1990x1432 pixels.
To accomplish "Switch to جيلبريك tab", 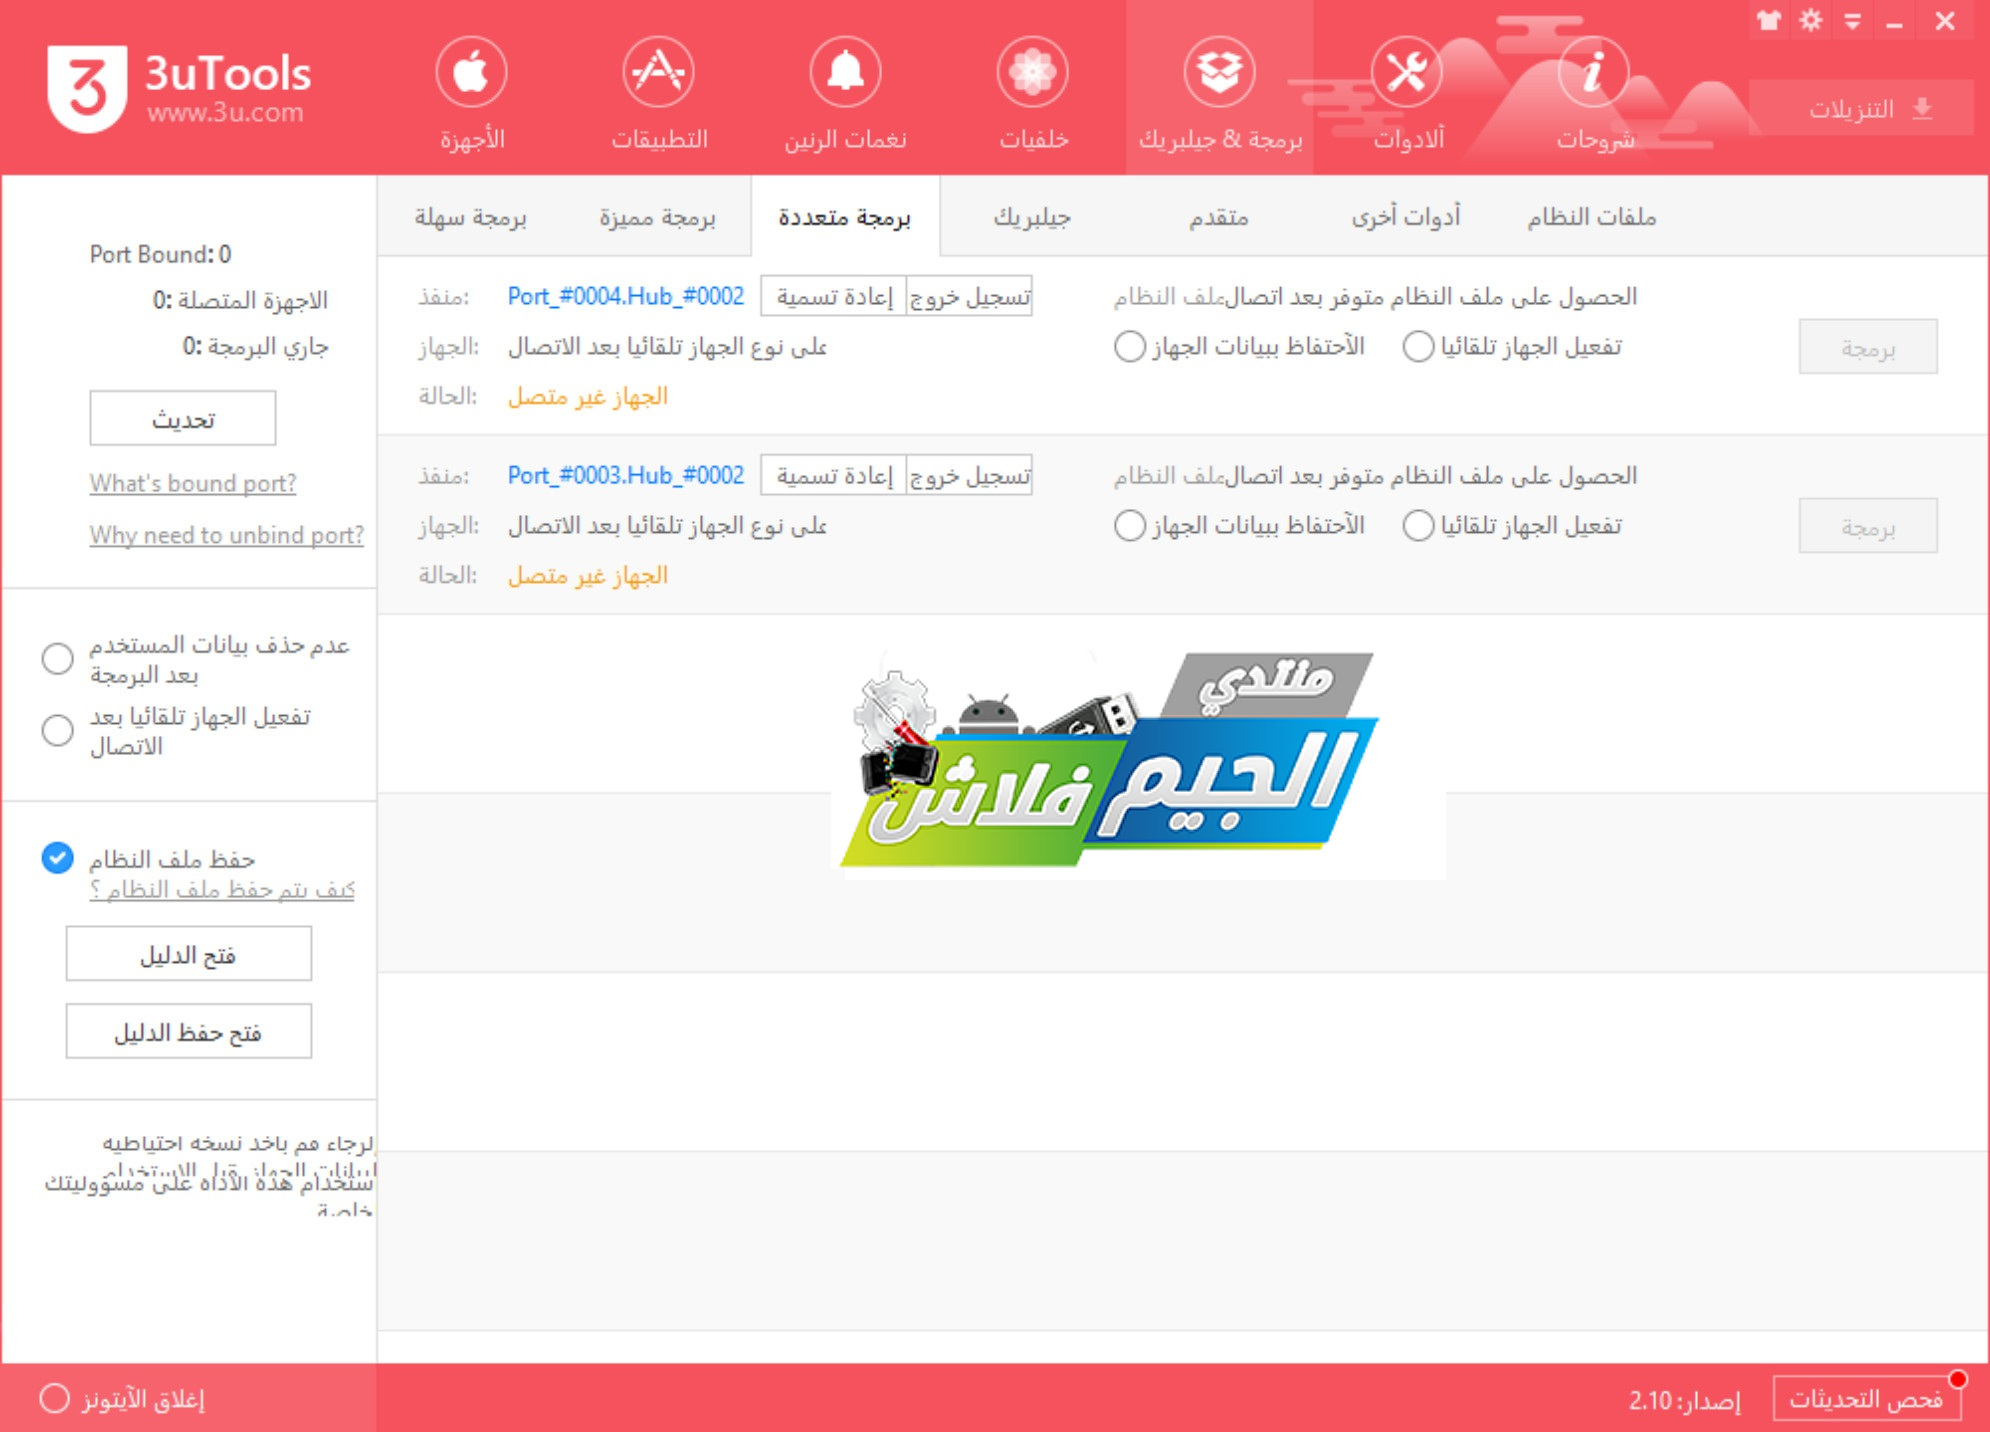I will [x=1032, y=217].
